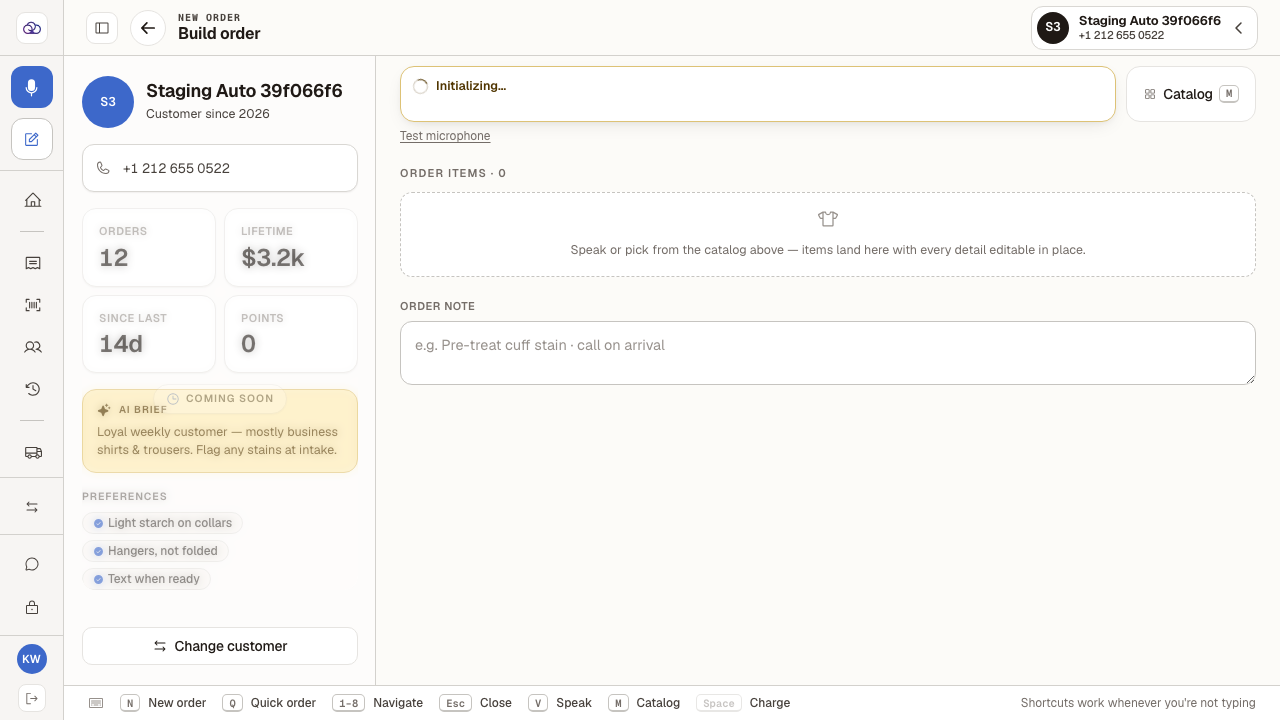Click the Points 0 stat card
This screenshot has height=720, width=1280.
click(x=291, y=334)
